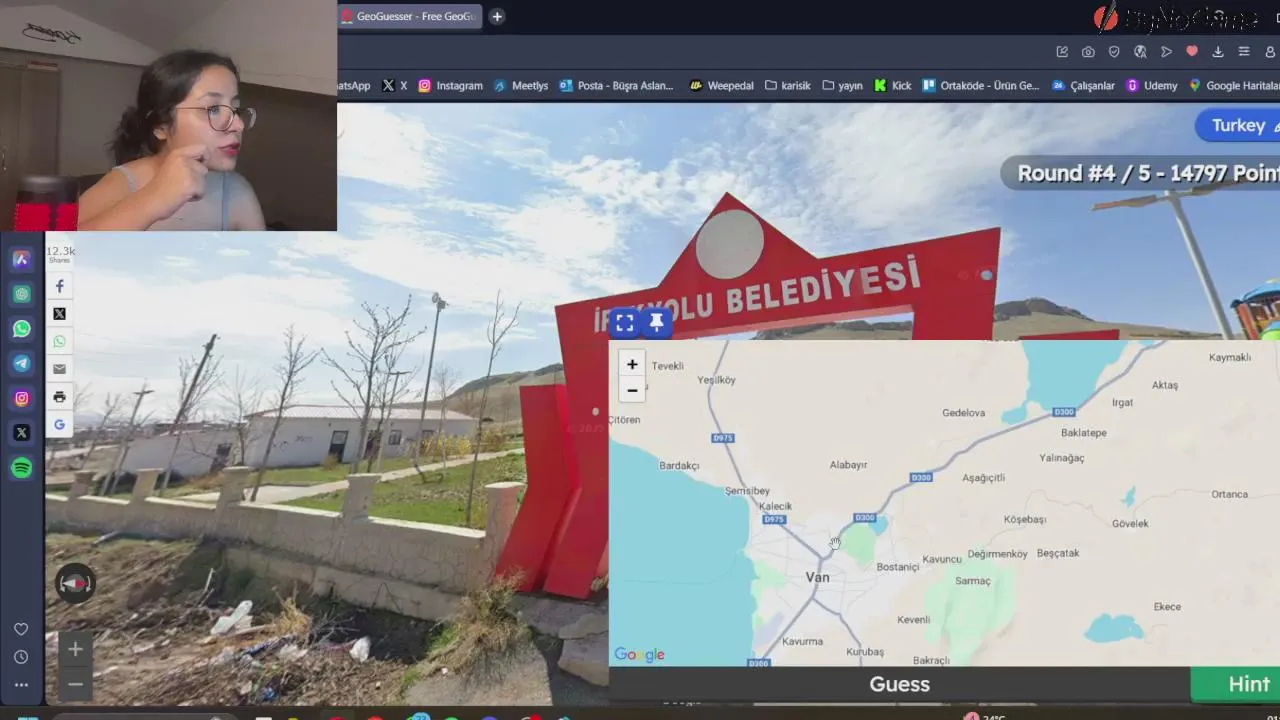Click Kalecik label on map
This screenshot has width=1280, height=720.
point(775,506)
